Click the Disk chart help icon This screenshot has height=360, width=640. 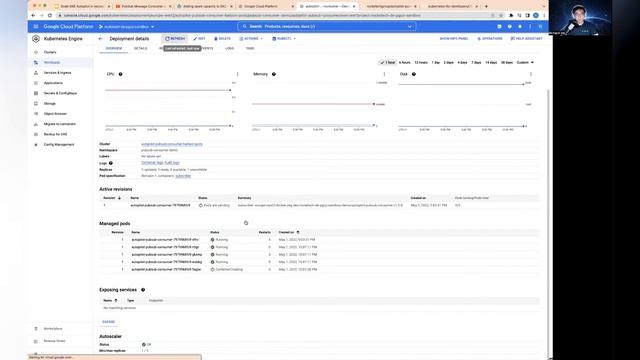pyautogui.click(x=414, y=74)
